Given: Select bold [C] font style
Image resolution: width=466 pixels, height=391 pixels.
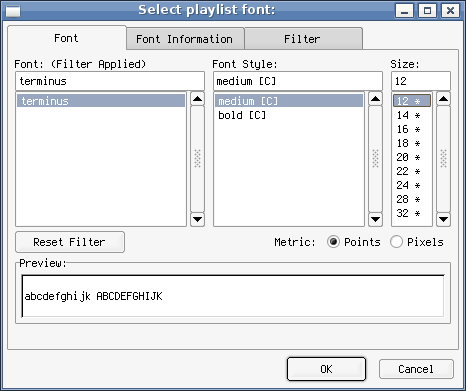Looking at the screenshot, I should tap(289, 115).
